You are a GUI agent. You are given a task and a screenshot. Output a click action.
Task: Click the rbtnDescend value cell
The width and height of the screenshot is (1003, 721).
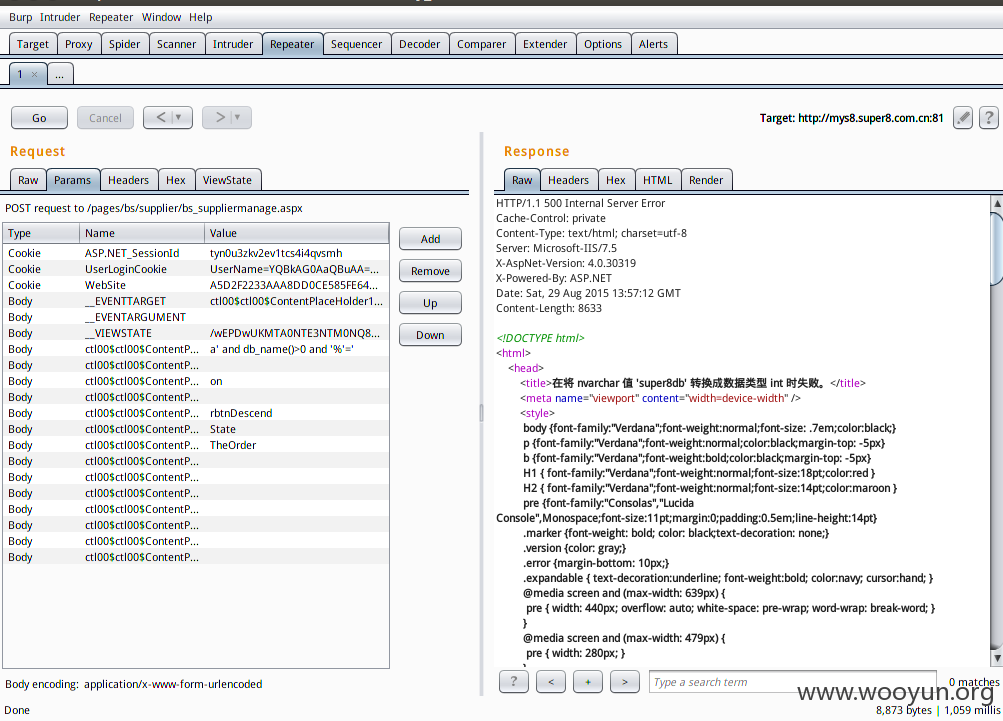(x=297, y=413)
